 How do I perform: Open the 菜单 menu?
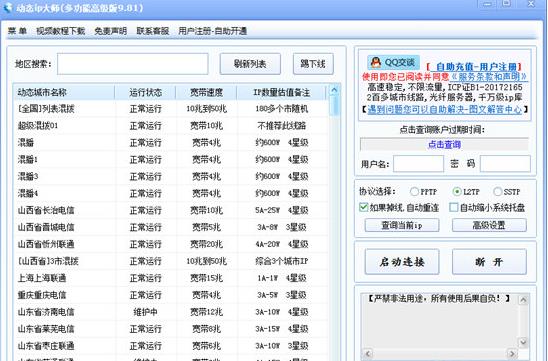[x=17, y=31]
